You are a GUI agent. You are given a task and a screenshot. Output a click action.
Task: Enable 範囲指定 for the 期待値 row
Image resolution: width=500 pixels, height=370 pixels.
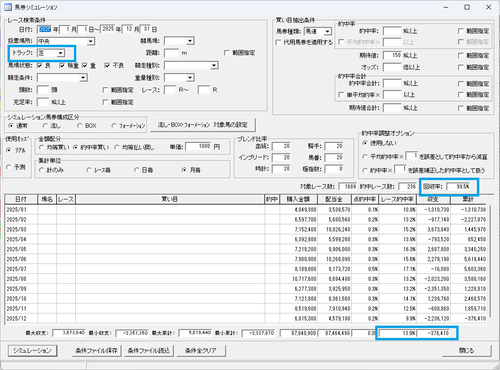(x=461, y=55)
